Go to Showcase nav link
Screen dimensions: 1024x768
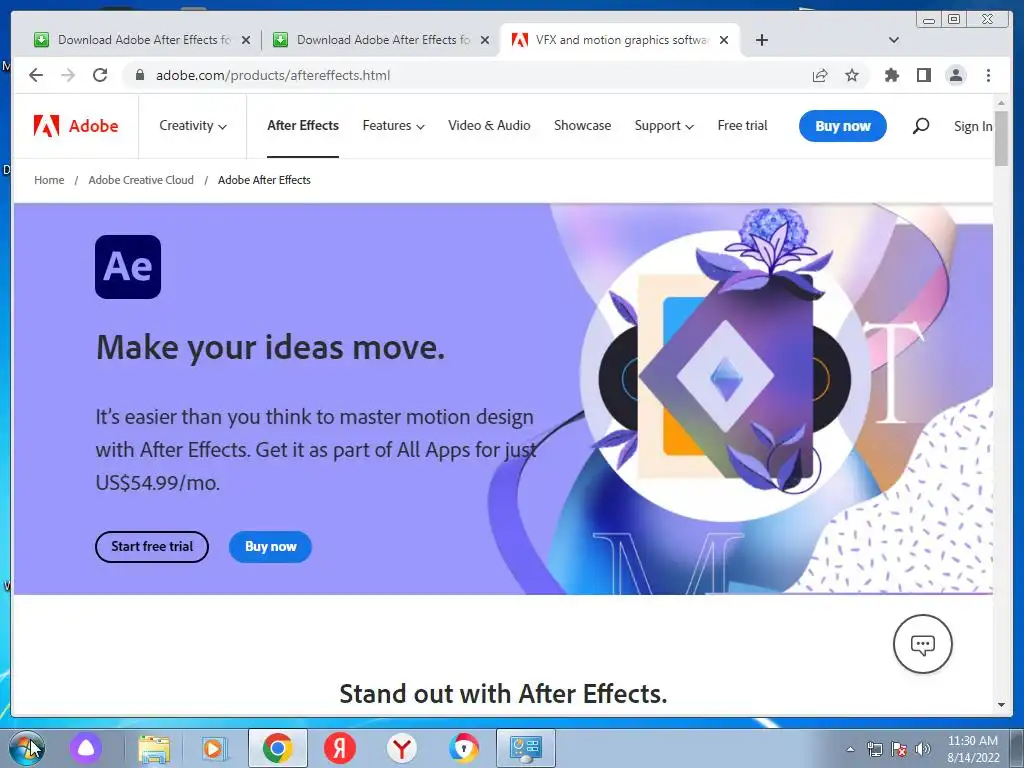(583, 125)
